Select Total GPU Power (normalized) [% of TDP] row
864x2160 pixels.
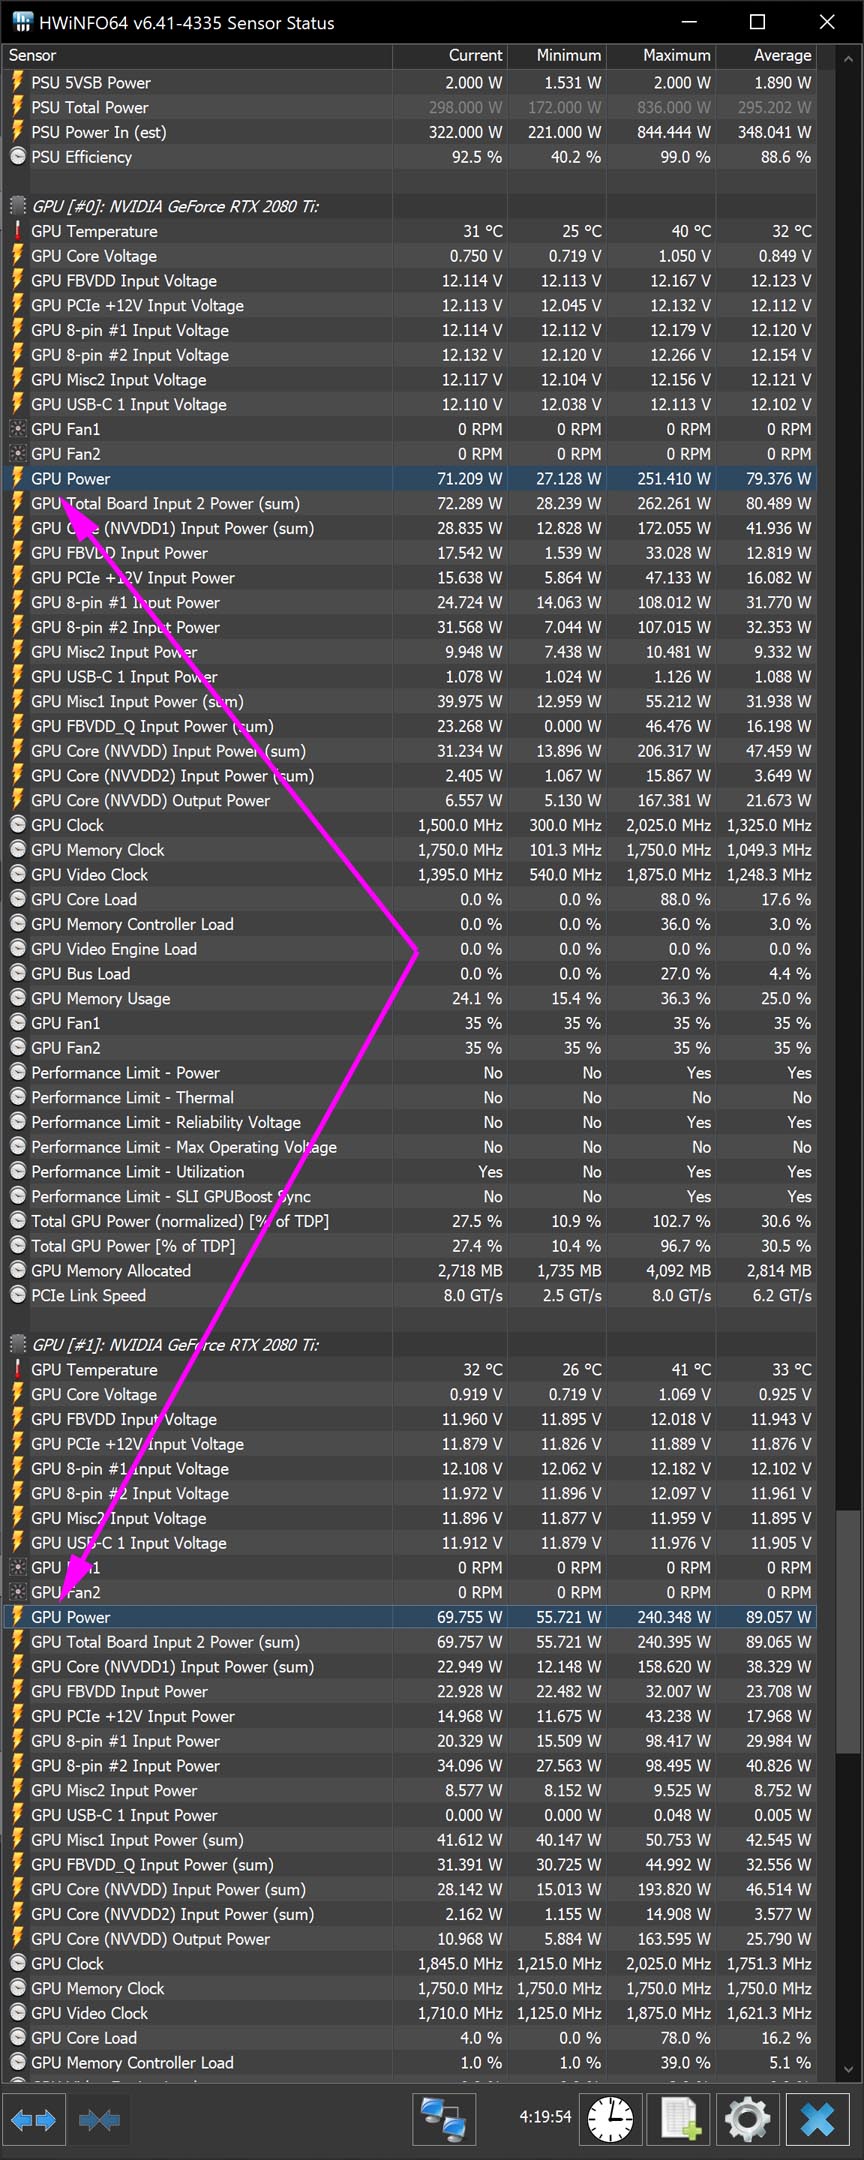pyautogui.click(x=409, y=1221)
